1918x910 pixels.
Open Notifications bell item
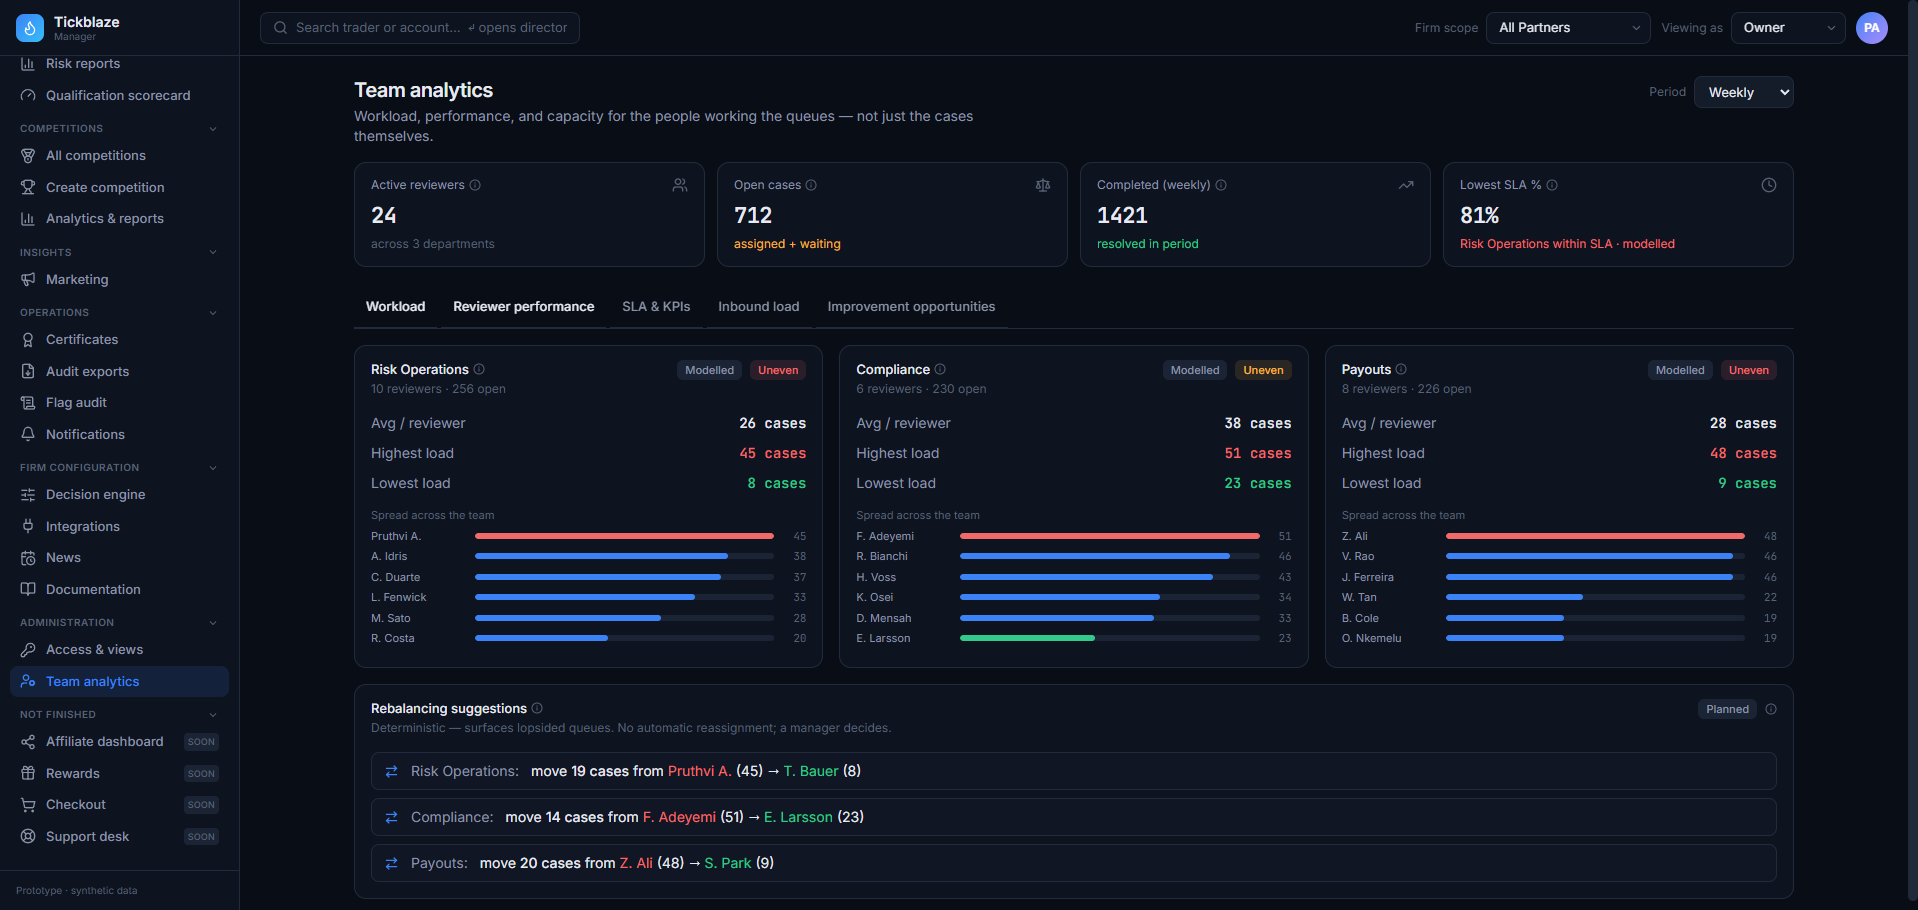pos(119,435)
